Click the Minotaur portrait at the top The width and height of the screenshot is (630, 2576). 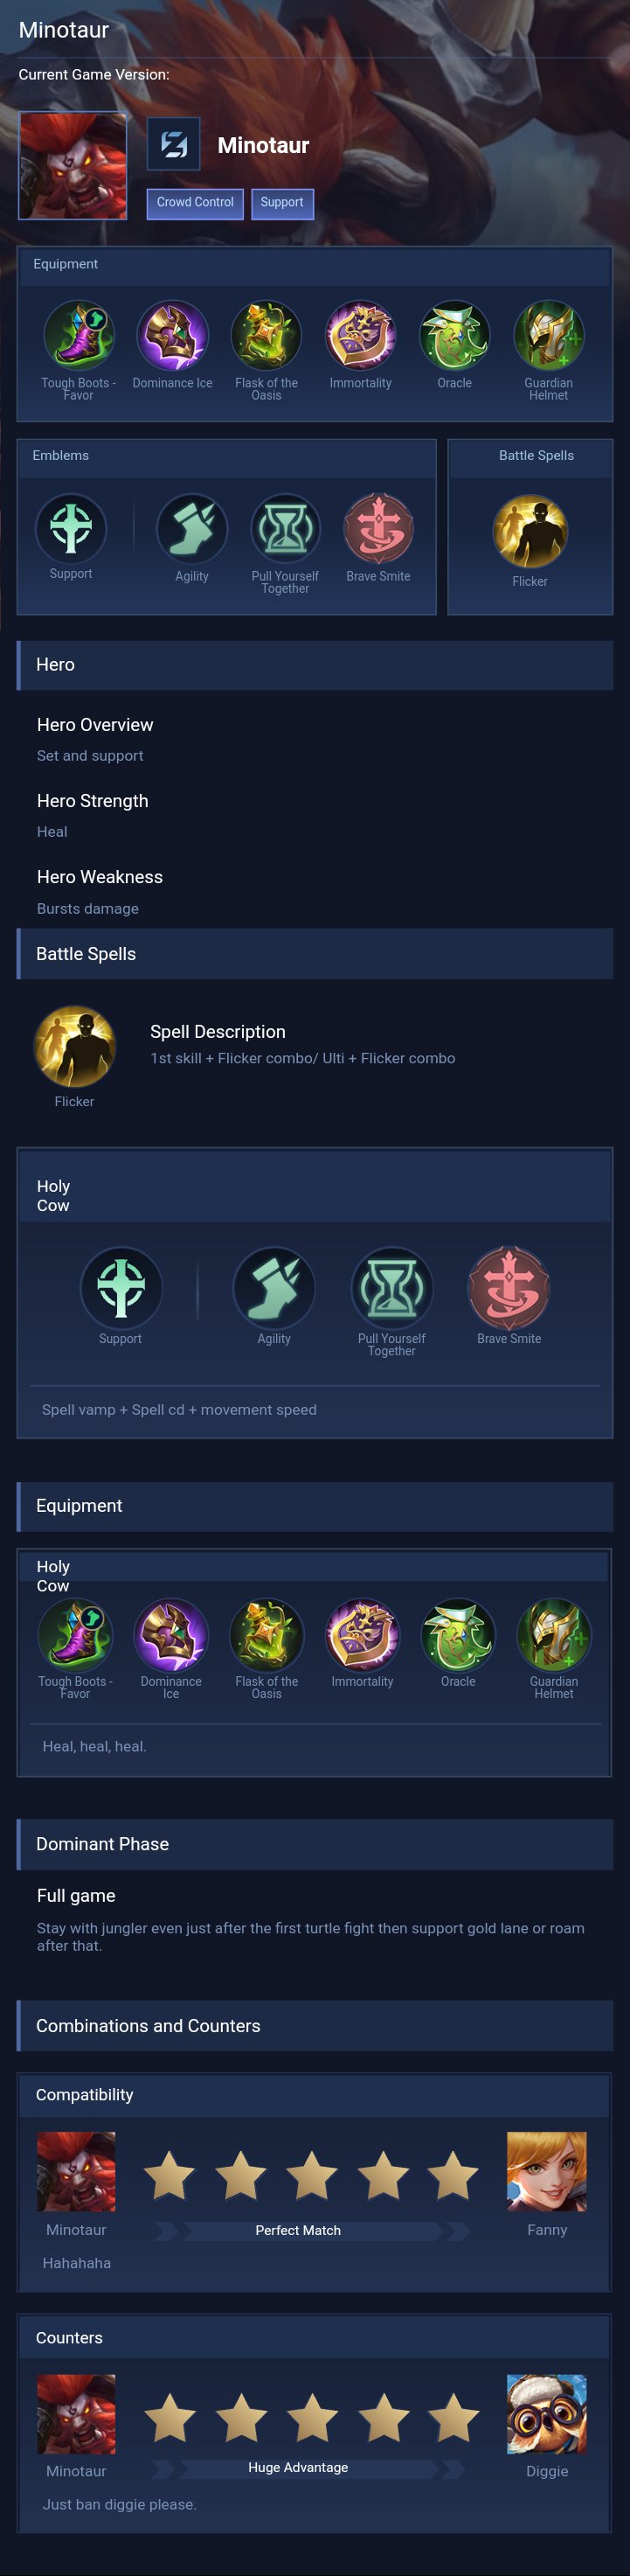[x=73, y=166]
